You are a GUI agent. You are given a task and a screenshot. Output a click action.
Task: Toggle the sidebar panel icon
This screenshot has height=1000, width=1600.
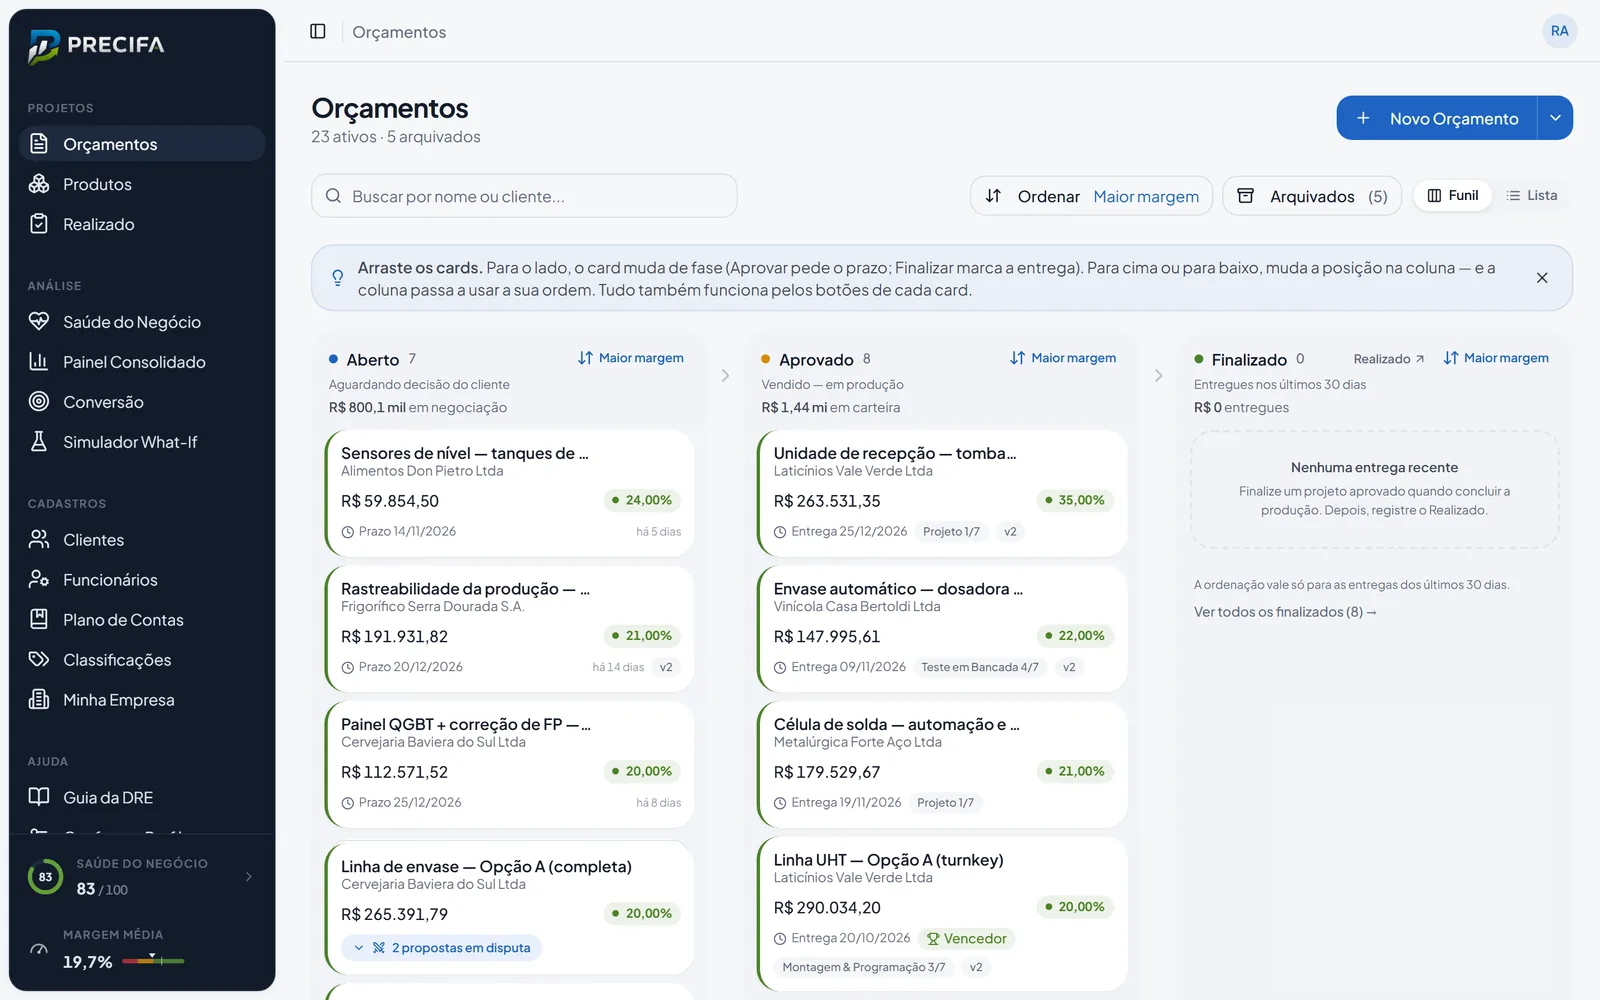coord(318,31)
